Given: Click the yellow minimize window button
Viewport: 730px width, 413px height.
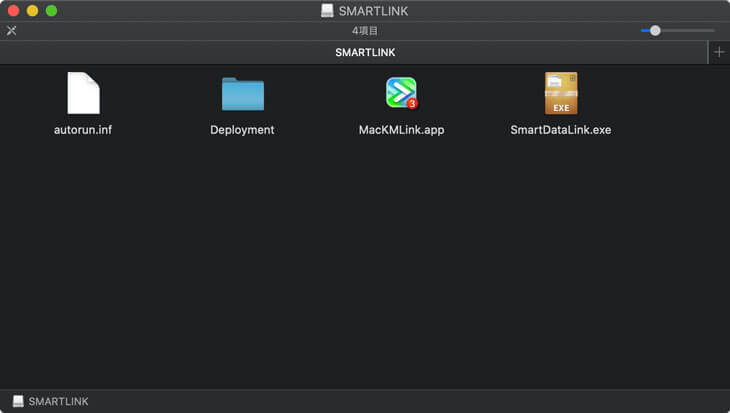Looking at the screenshot, I should (x=33, y=11).
